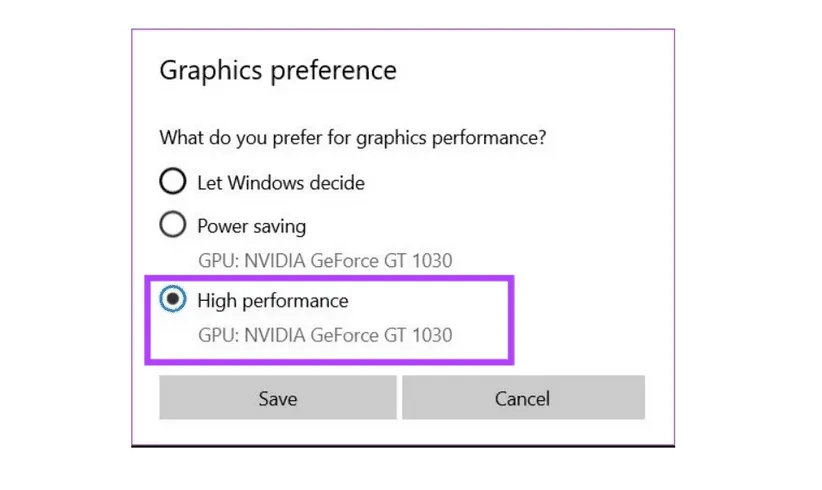Screen dimensions: 822x490
Task: Keep High performance GPU option selected
Action: point(173,299)
